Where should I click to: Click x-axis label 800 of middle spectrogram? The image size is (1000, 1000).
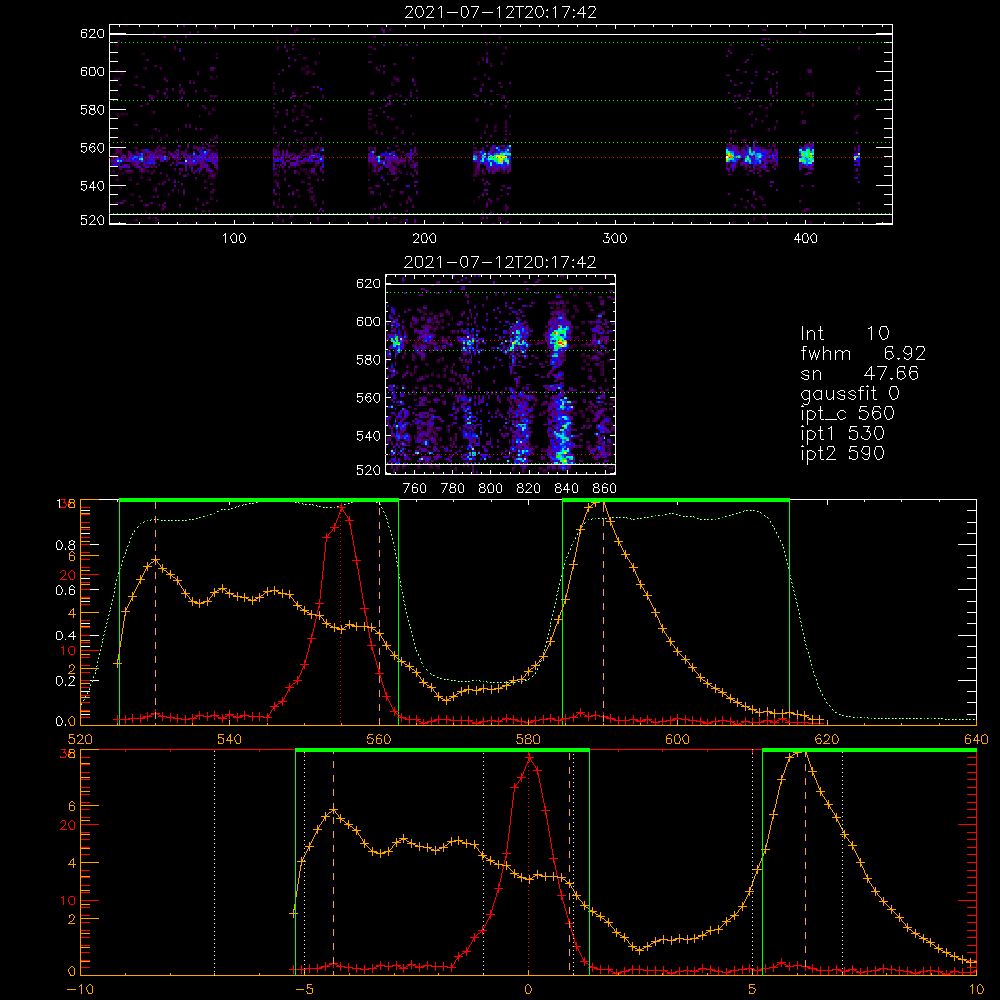click(x=490, y=489)
